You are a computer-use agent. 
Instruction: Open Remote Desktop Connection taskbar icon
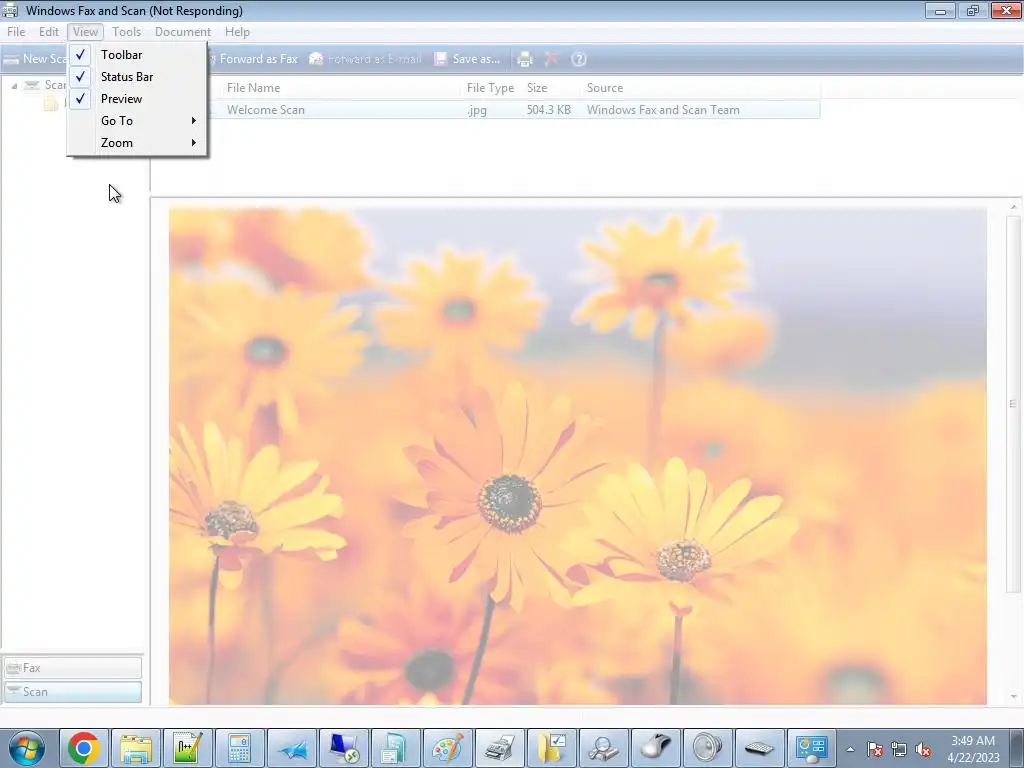click(344, 748)
